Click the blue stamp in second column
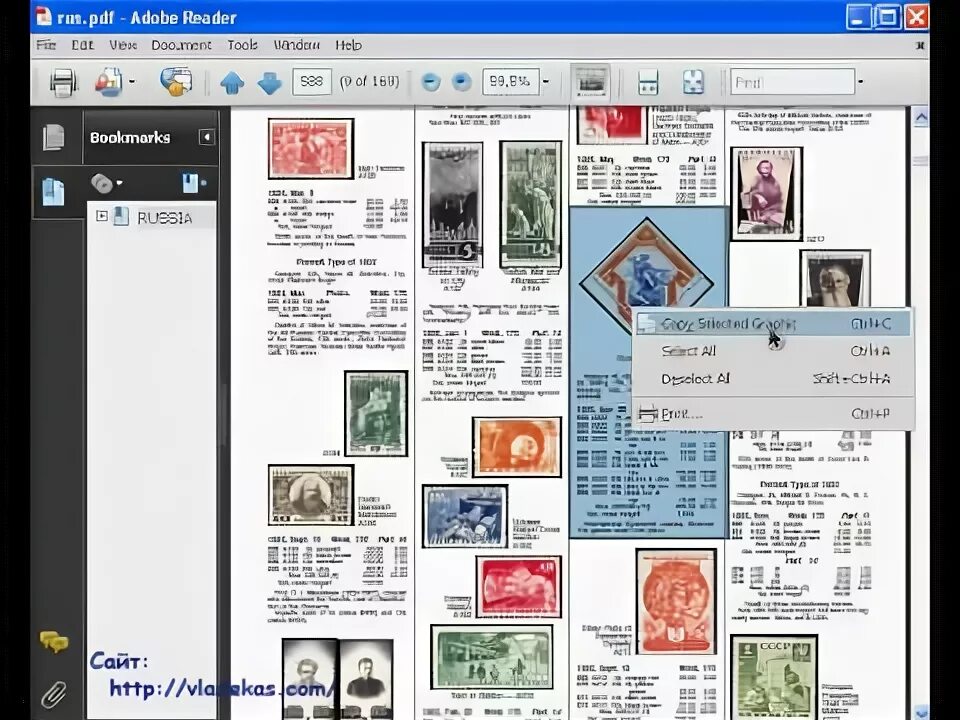This screenshot has width=960, height=720. tap(465, 516)
